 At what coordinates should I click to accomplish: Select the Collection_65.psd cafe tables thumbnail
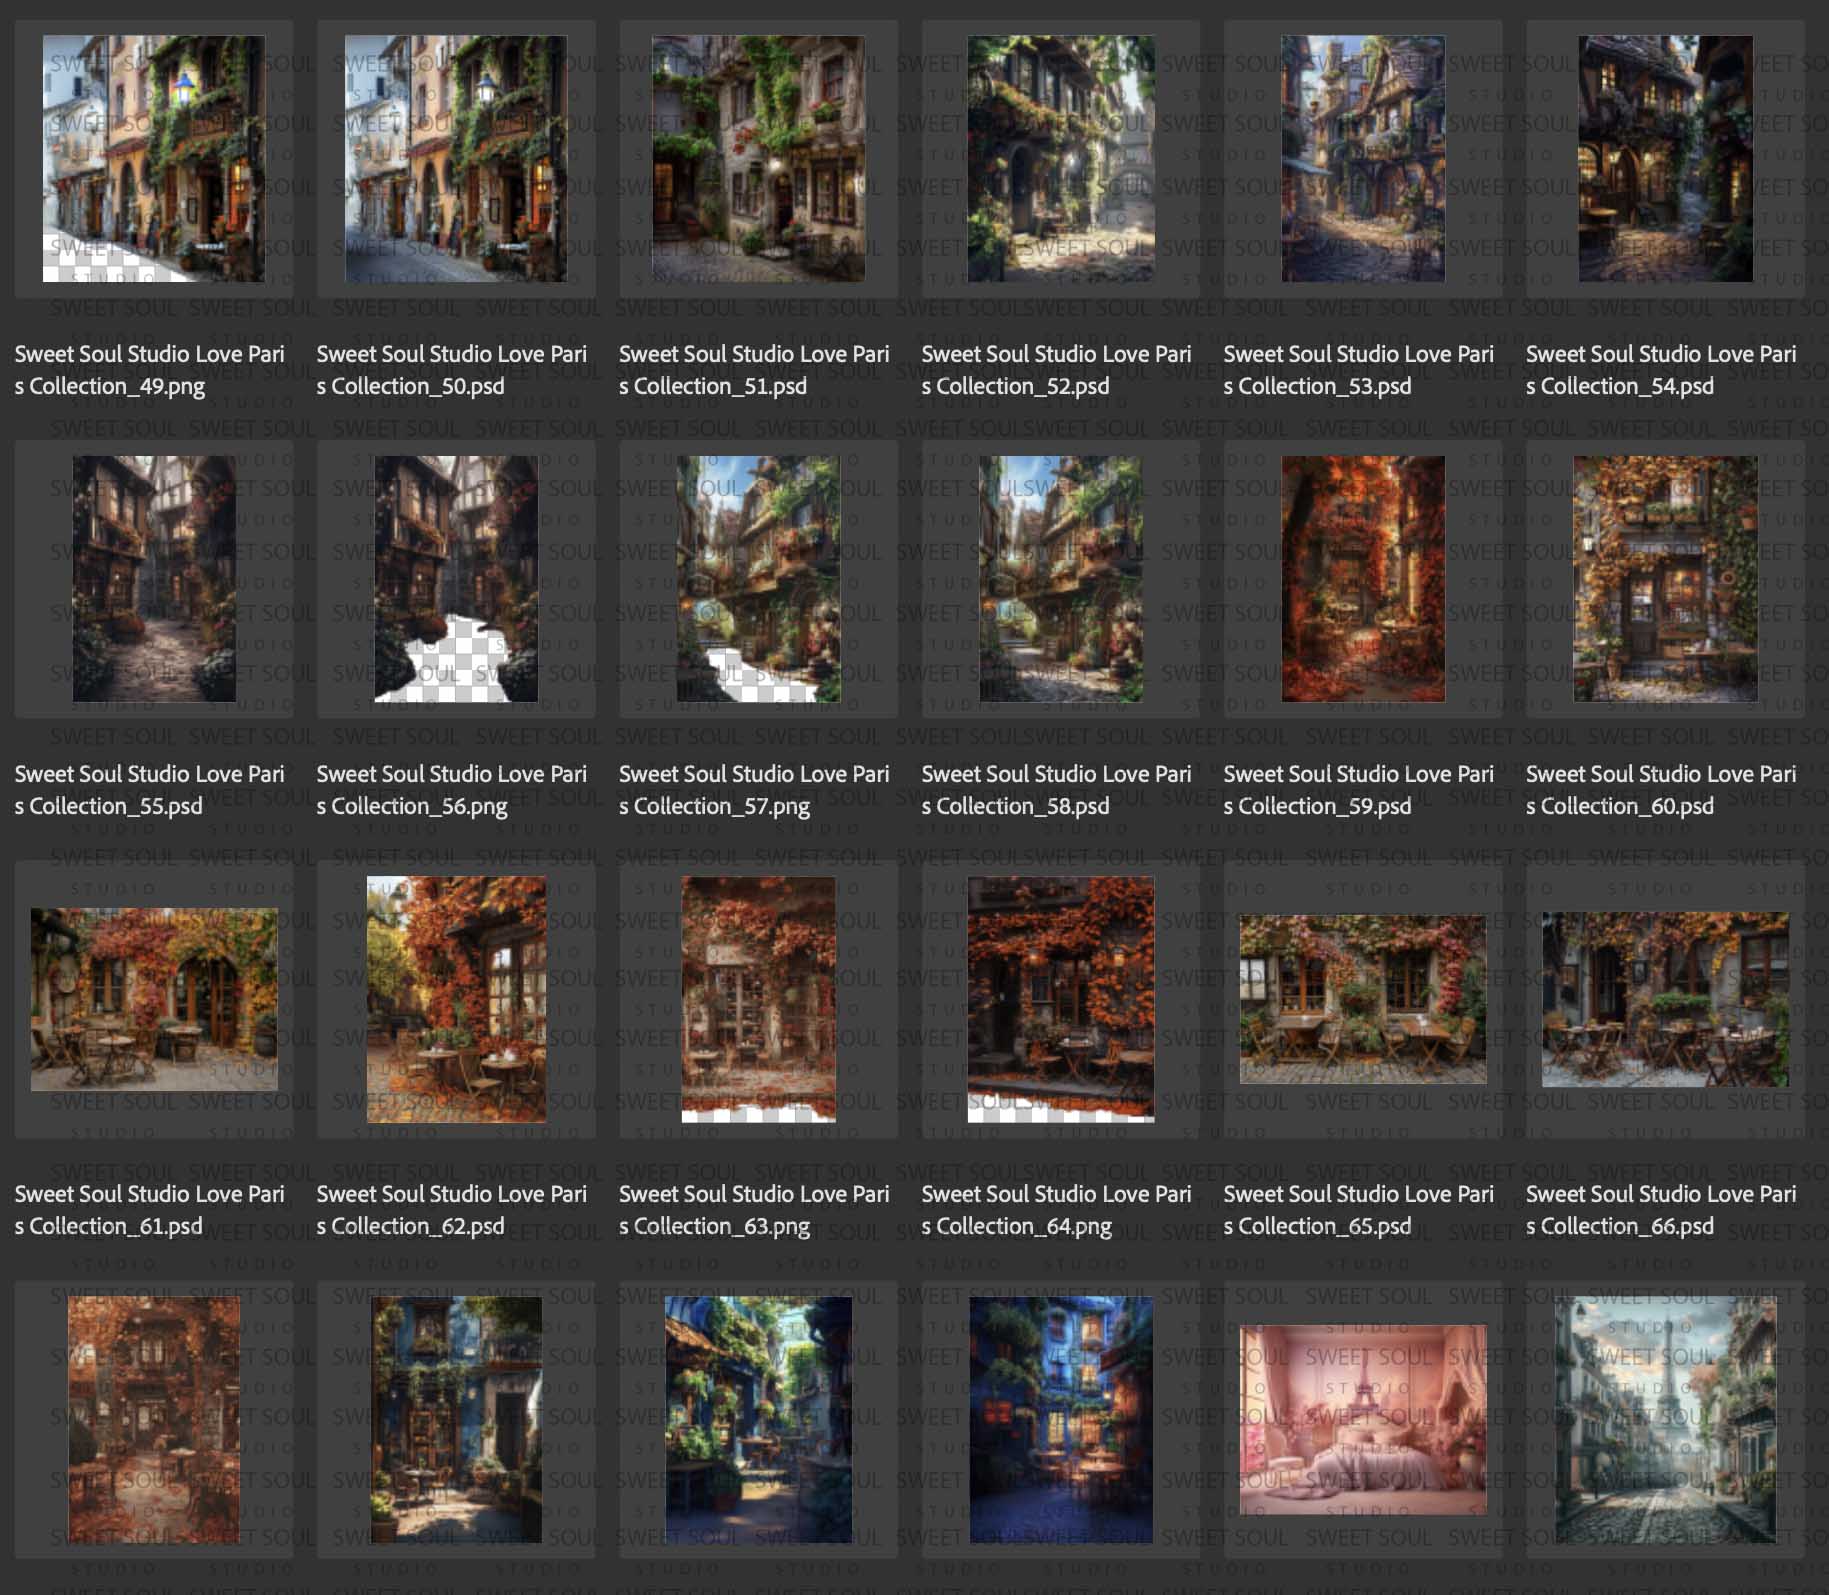(1363, 999)
